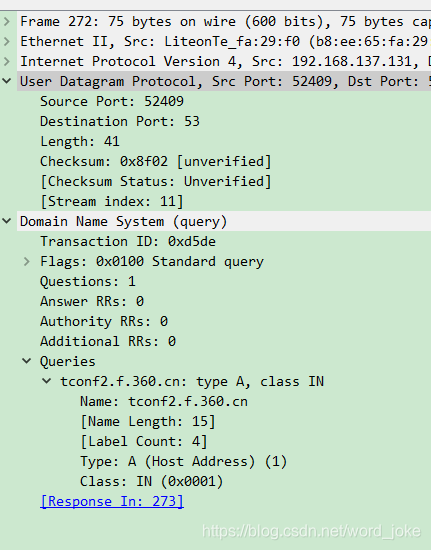Collapse the User Datagram Protocol section
Screen dimensions: 431x550
[7, 81]
